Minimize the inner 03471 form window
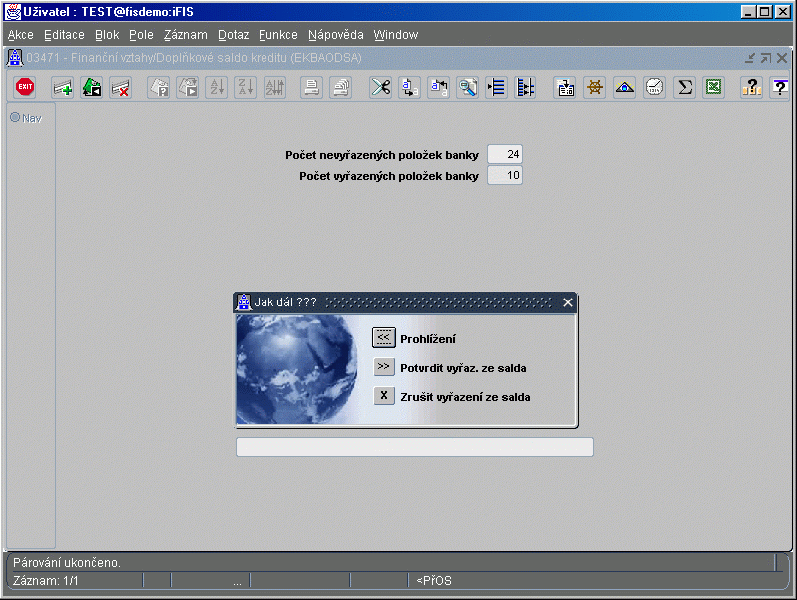This screenshot has height=600, width=797. point(750,58)
